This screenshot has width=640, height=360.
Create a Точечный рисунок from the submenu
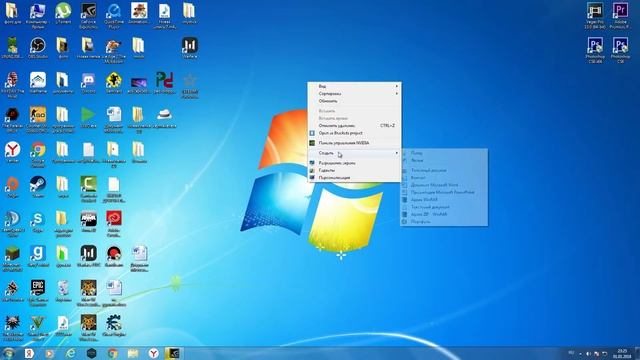point(444,170)
